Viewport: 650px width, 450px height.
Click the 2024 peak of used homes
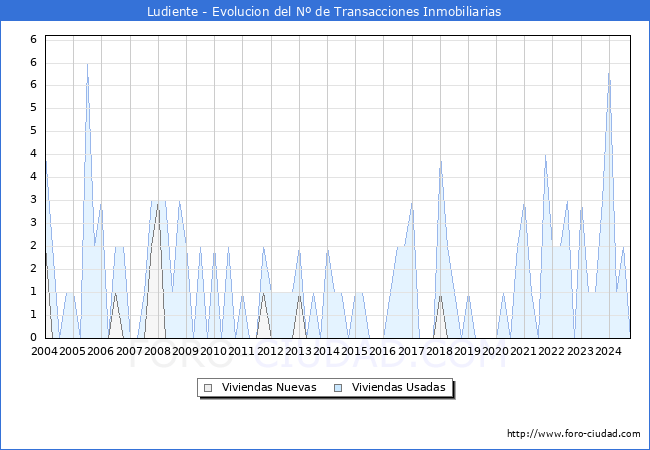pos(609,73)
